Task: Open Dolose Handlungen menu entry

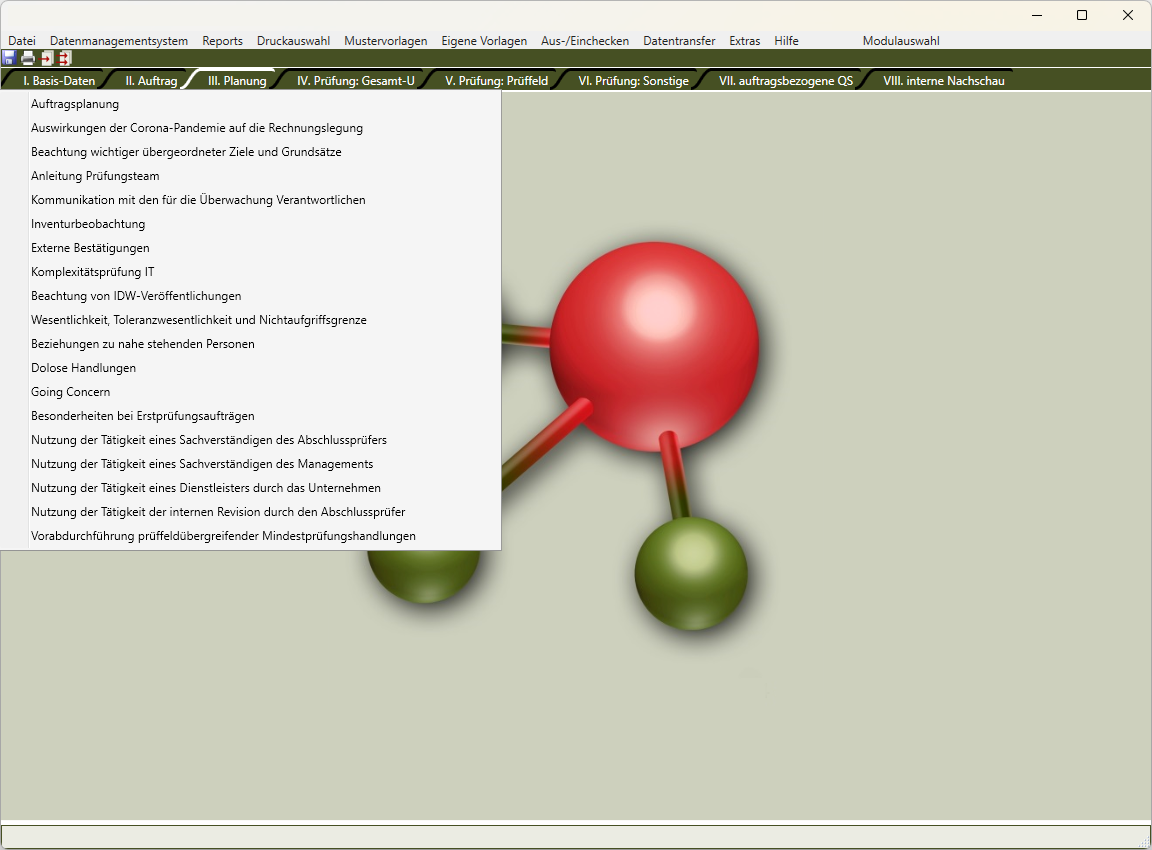Action: [84, 368]
